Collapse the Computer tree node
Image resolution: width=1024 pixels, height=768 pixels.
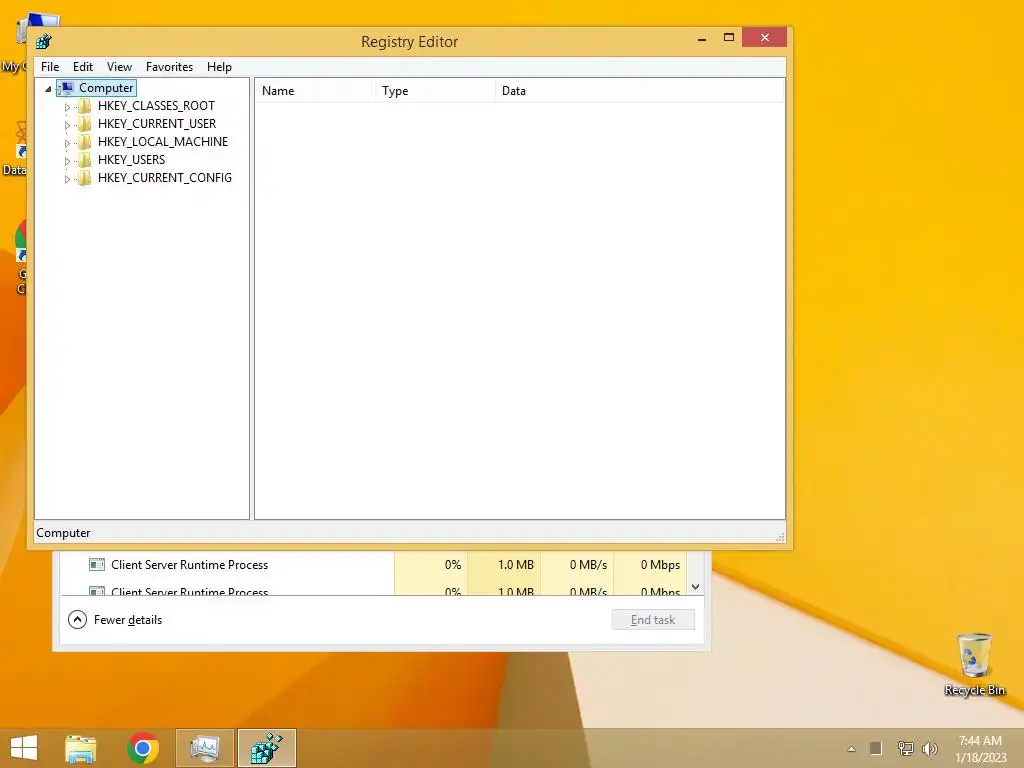click(48, 89)
